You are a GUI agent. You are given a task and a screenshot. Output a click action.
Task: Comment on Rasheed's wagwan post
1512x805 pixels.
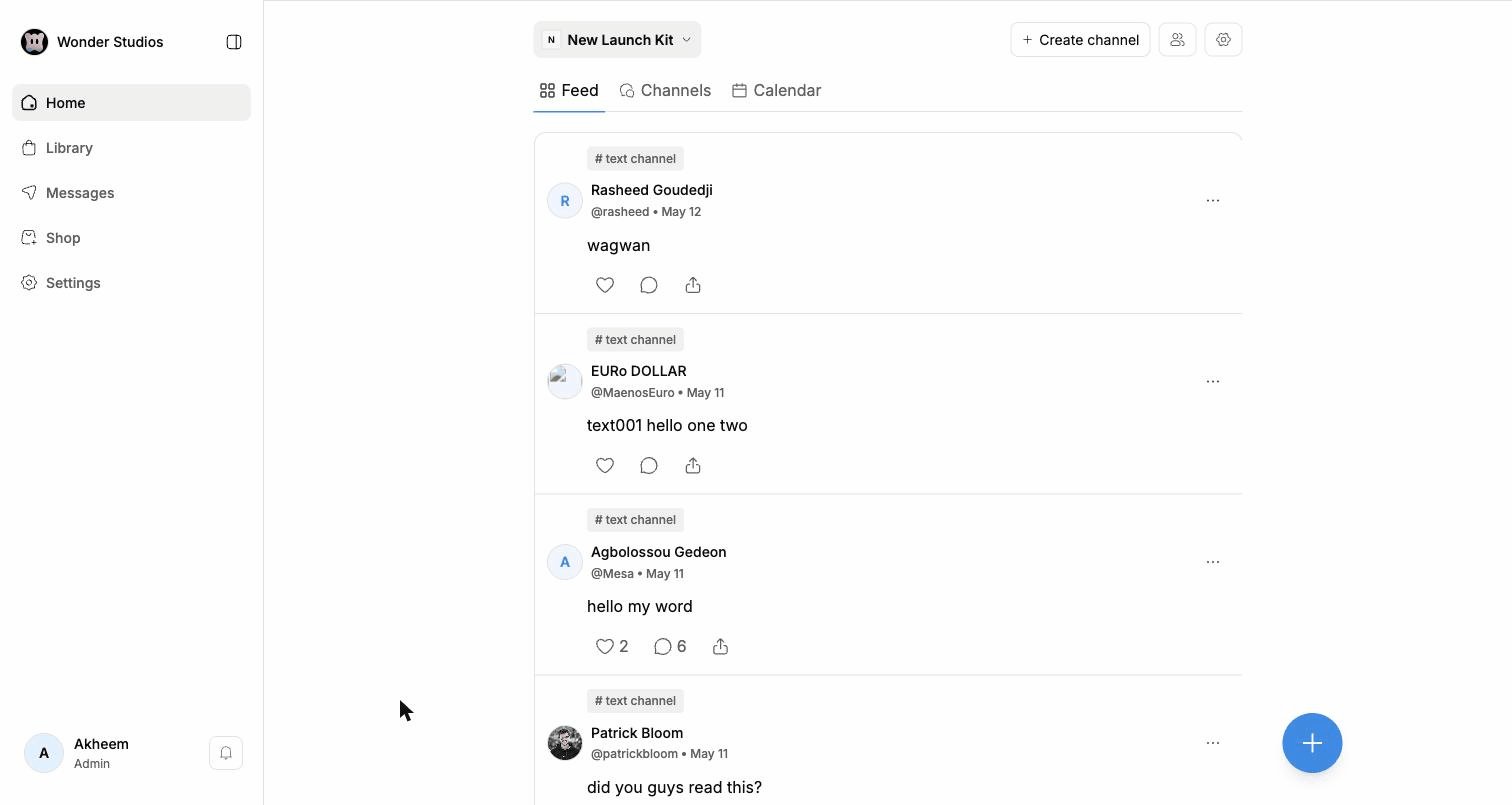649,285
